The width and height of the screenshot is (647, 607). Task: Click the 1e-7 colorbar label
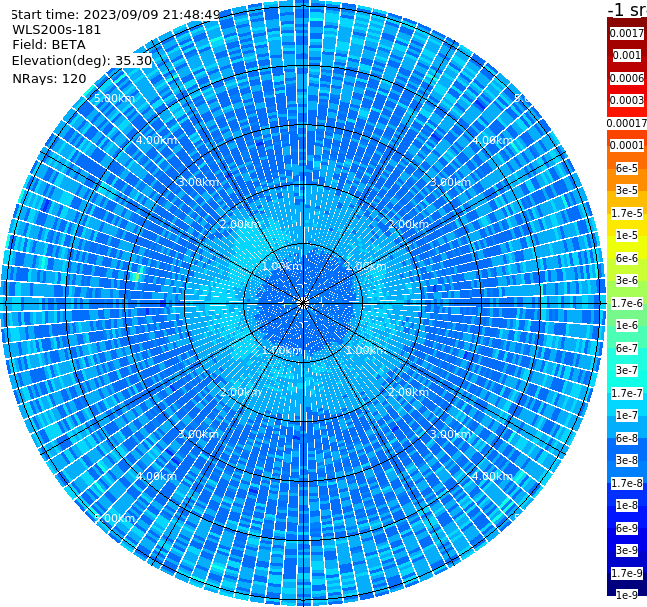pyautogui.click(x=627, y=415)
